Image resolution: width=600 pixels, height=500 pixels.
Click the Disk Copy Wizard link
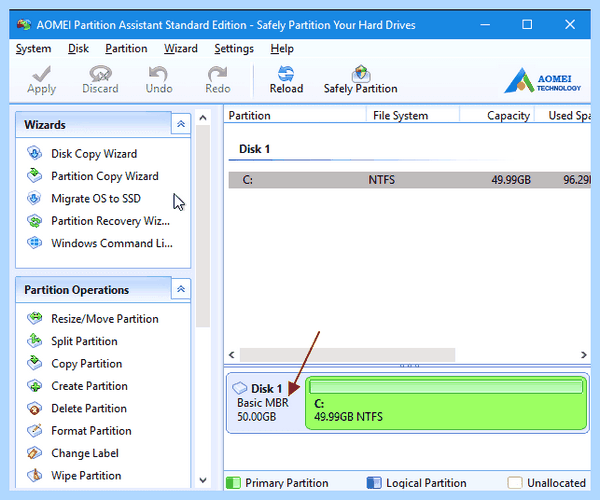[x=94, y=153]
